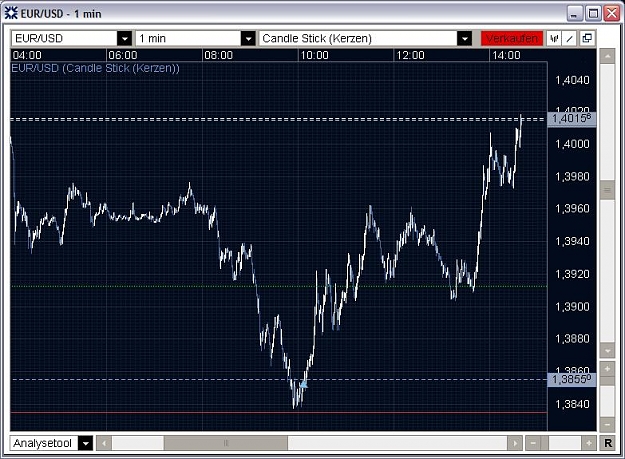Open the EUR/USD symbol dropdown
Screen dimensions: 625x459
[124, 39]
